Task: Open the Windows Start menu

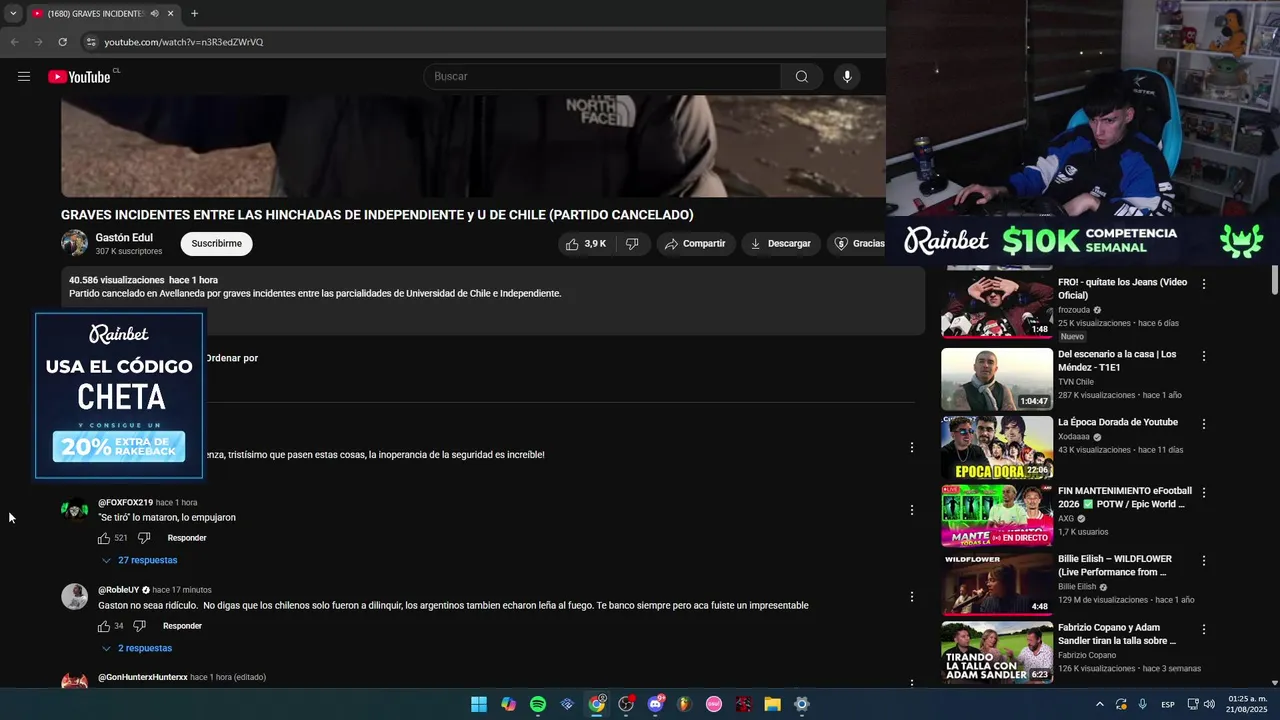Action: click(x=479, y=704)
